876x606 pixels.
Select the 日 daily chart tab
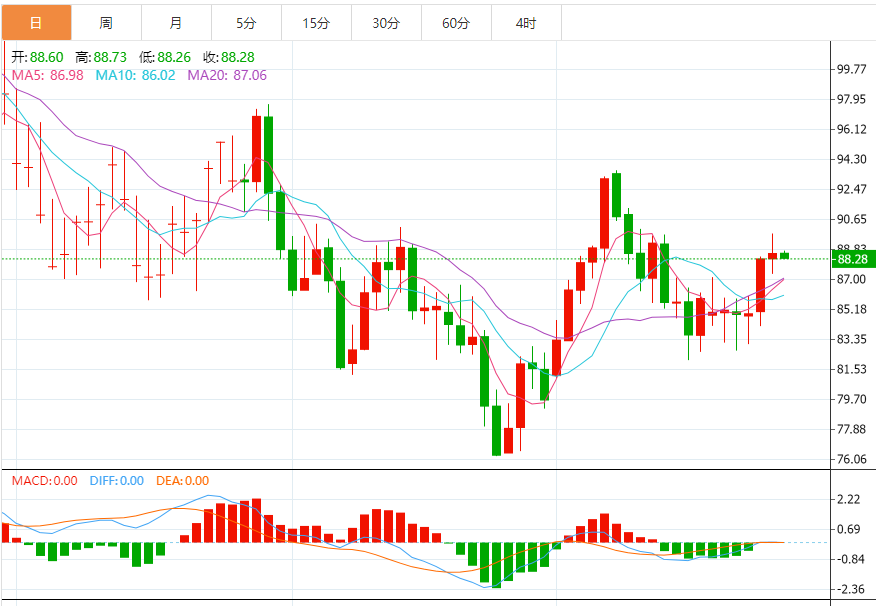click(x=36, y=23)
